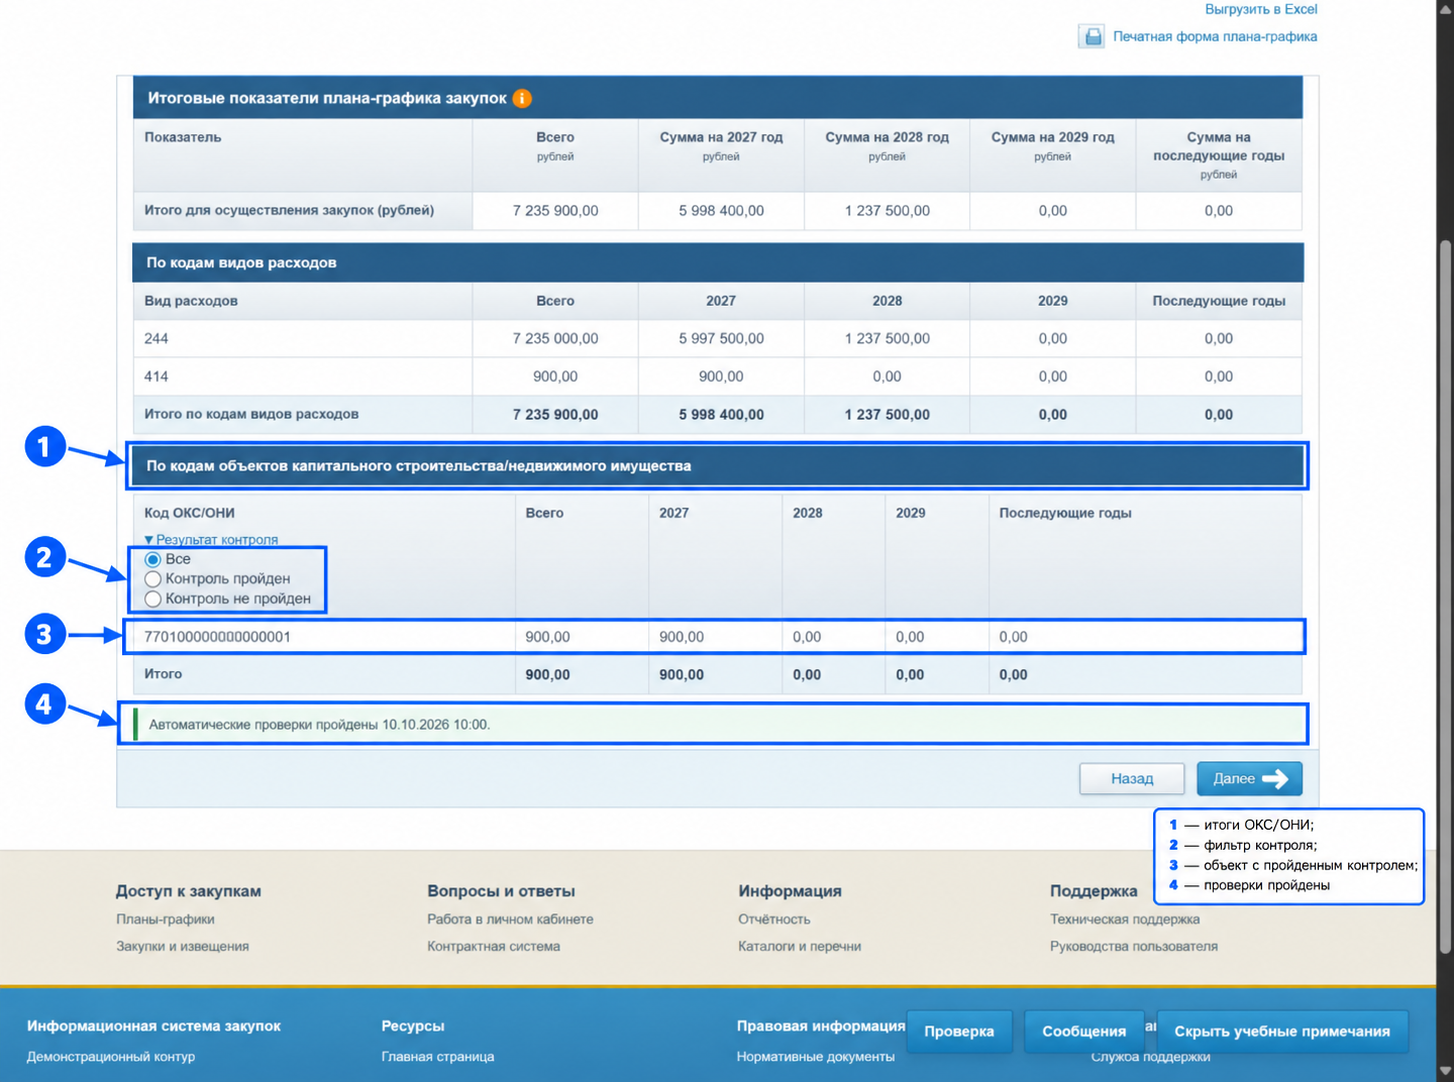This screenshot has width=1454, height=1082.
Task: Open Техническая поддержка footer link
Action: (x=1125, y=919)
